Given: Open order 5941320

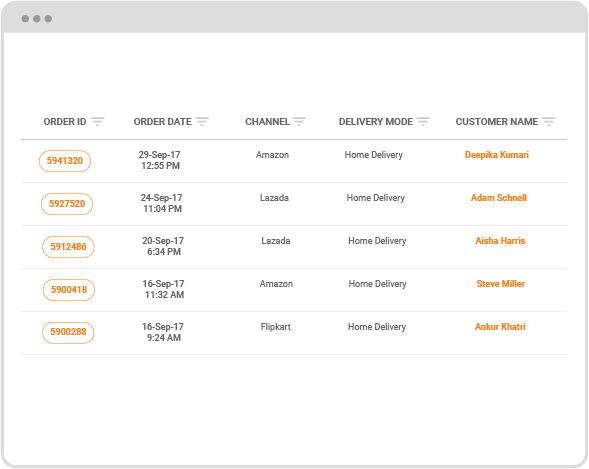Looking at the screenshot, I should click(x=65, y=161).
